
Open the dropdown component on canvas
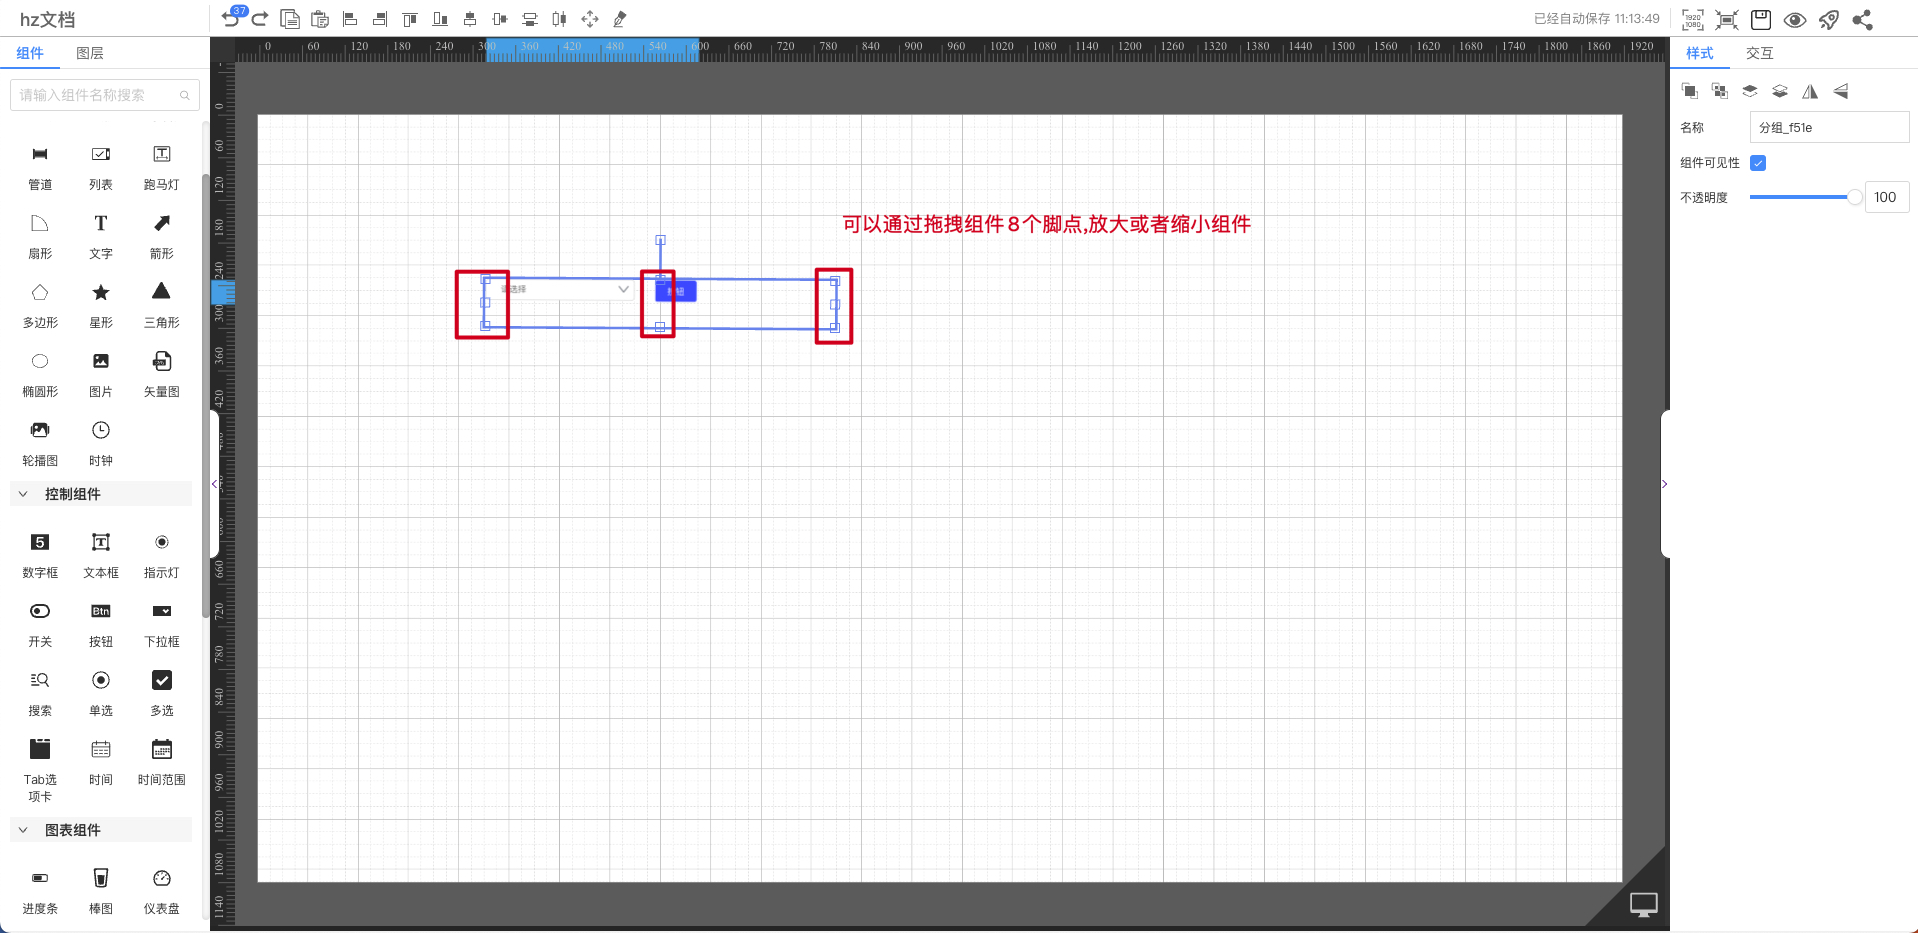tap(566, 289)
